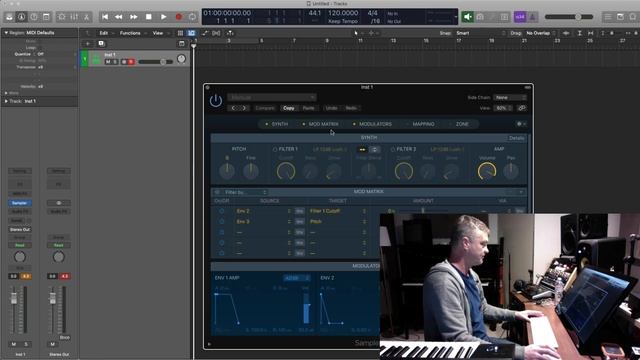
Task: Click the Details button in Synth section
Action: point(516,138)
